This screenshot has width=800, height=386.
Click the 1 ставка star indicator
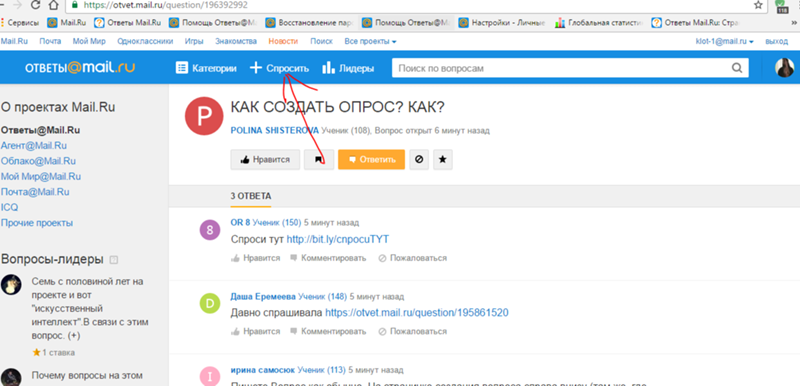[x=53, y=352]
